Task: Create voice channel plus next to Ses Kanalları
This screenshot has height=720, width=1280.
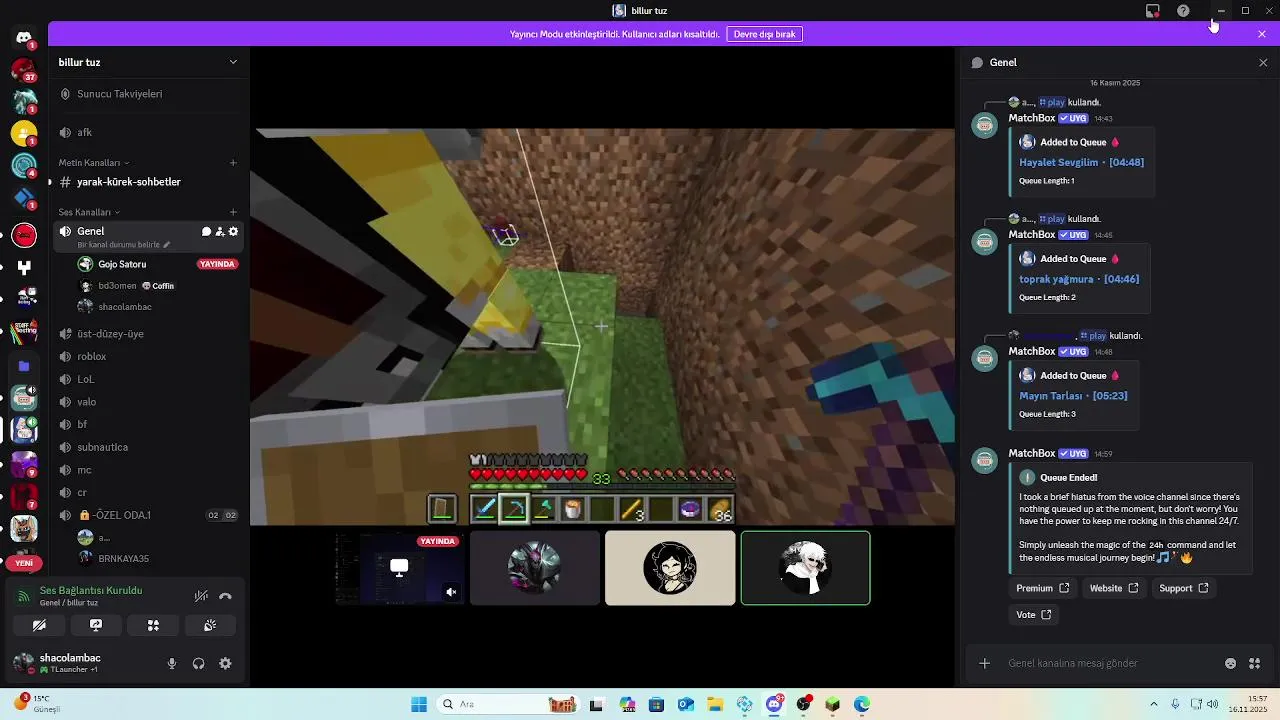Action: click(233, 212)
